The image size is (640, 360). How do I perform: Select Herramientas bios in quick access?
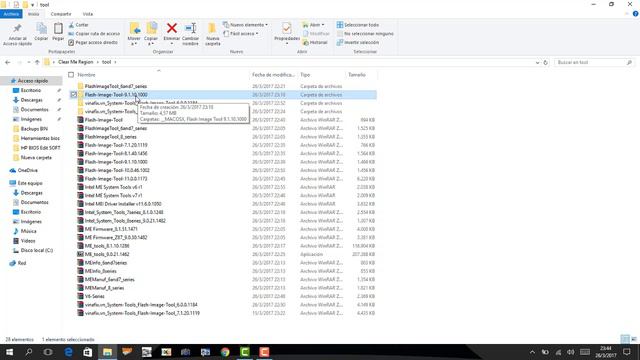[x=40, y=138]
